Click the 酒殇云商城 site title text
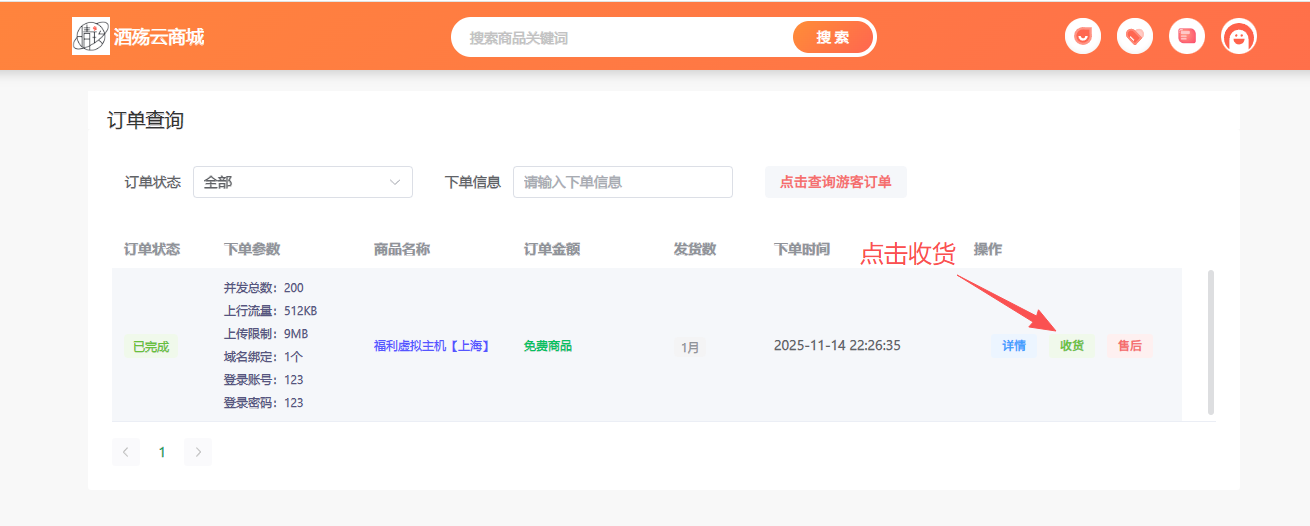The height and width of the screenshot is (526, 1310). pyautogui.click(x=159, y=37)
